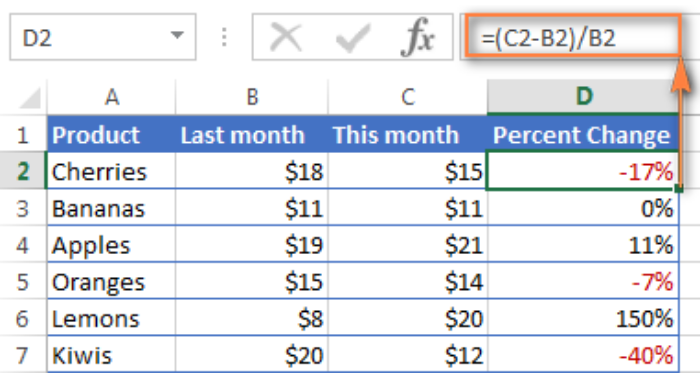
Task: Click the formula bar three-dot resize handle
Action: point(224,38)
